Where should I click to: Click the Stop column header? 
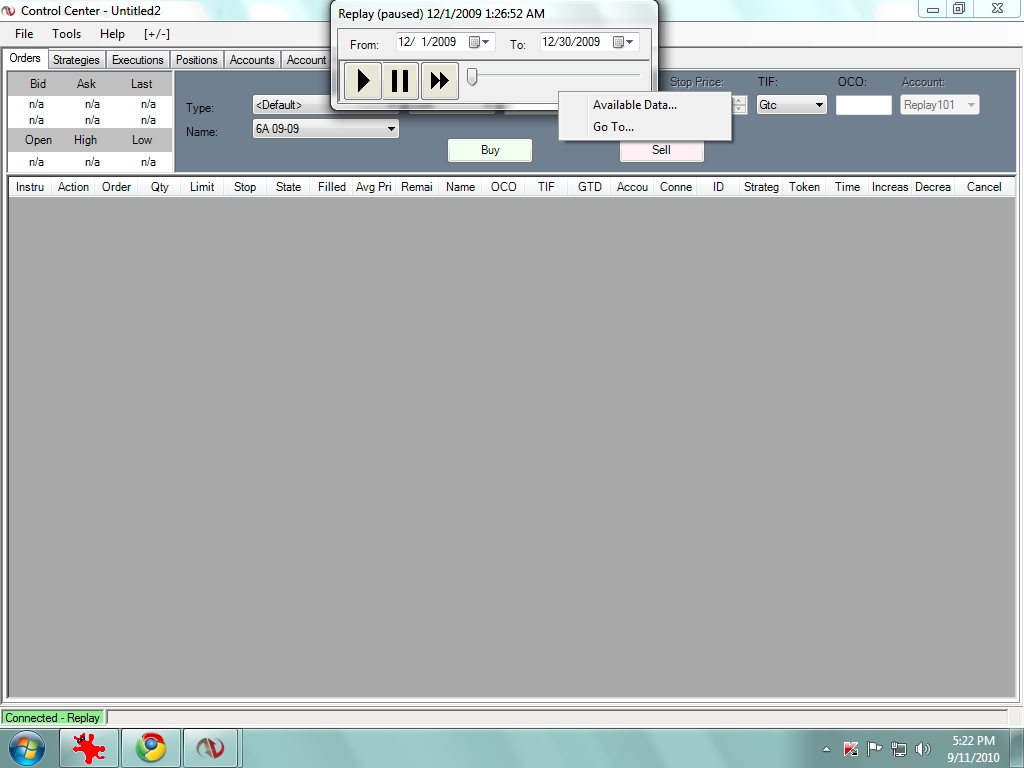245,187
